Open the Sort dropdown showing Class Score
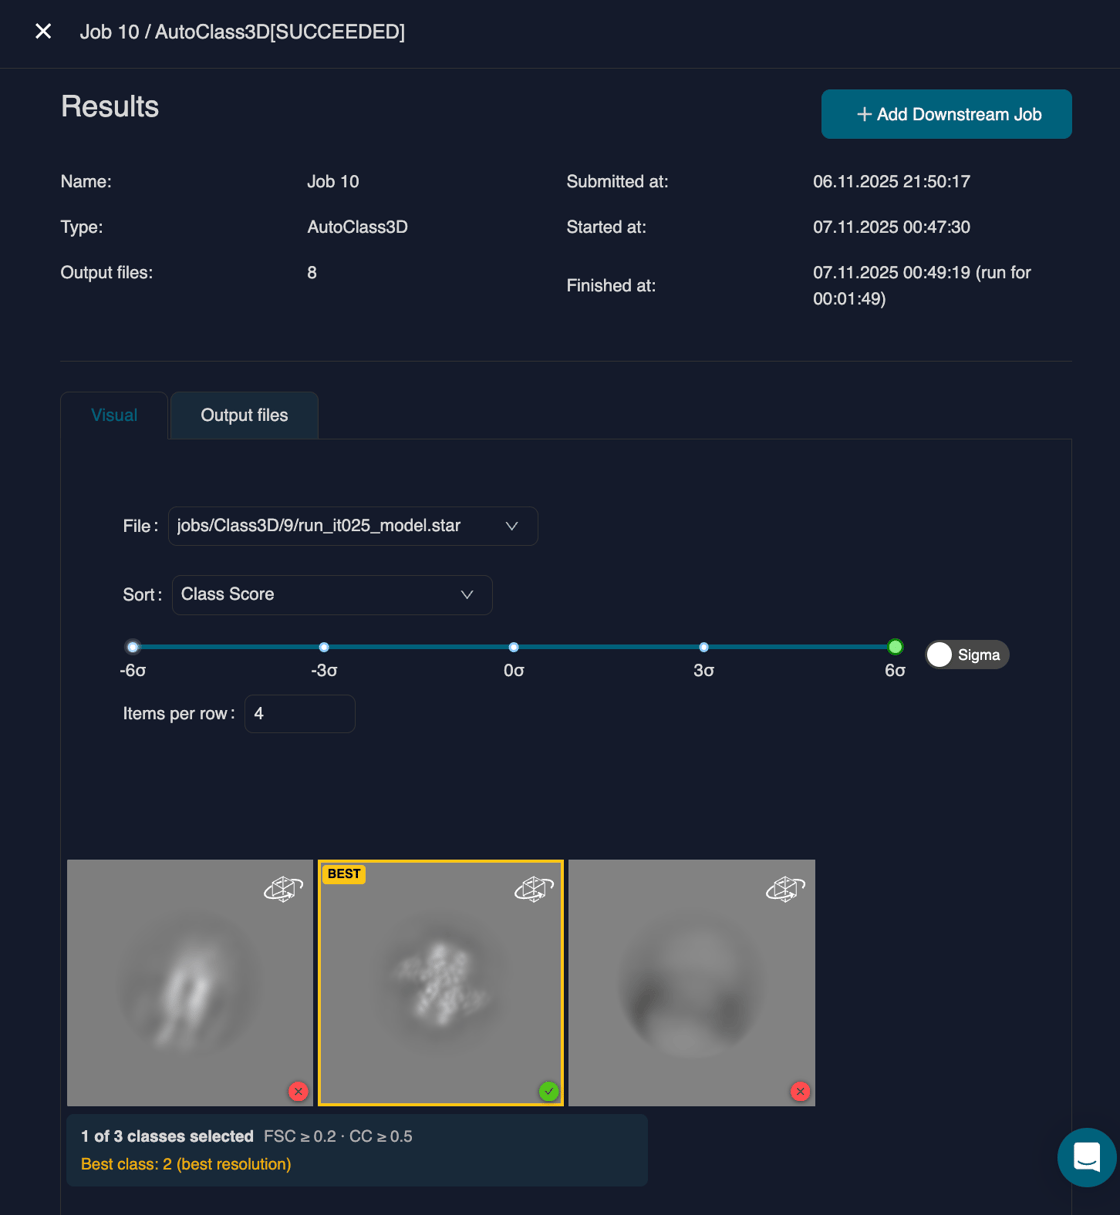Viewport: 1120px width, 1215px height. 332,594
